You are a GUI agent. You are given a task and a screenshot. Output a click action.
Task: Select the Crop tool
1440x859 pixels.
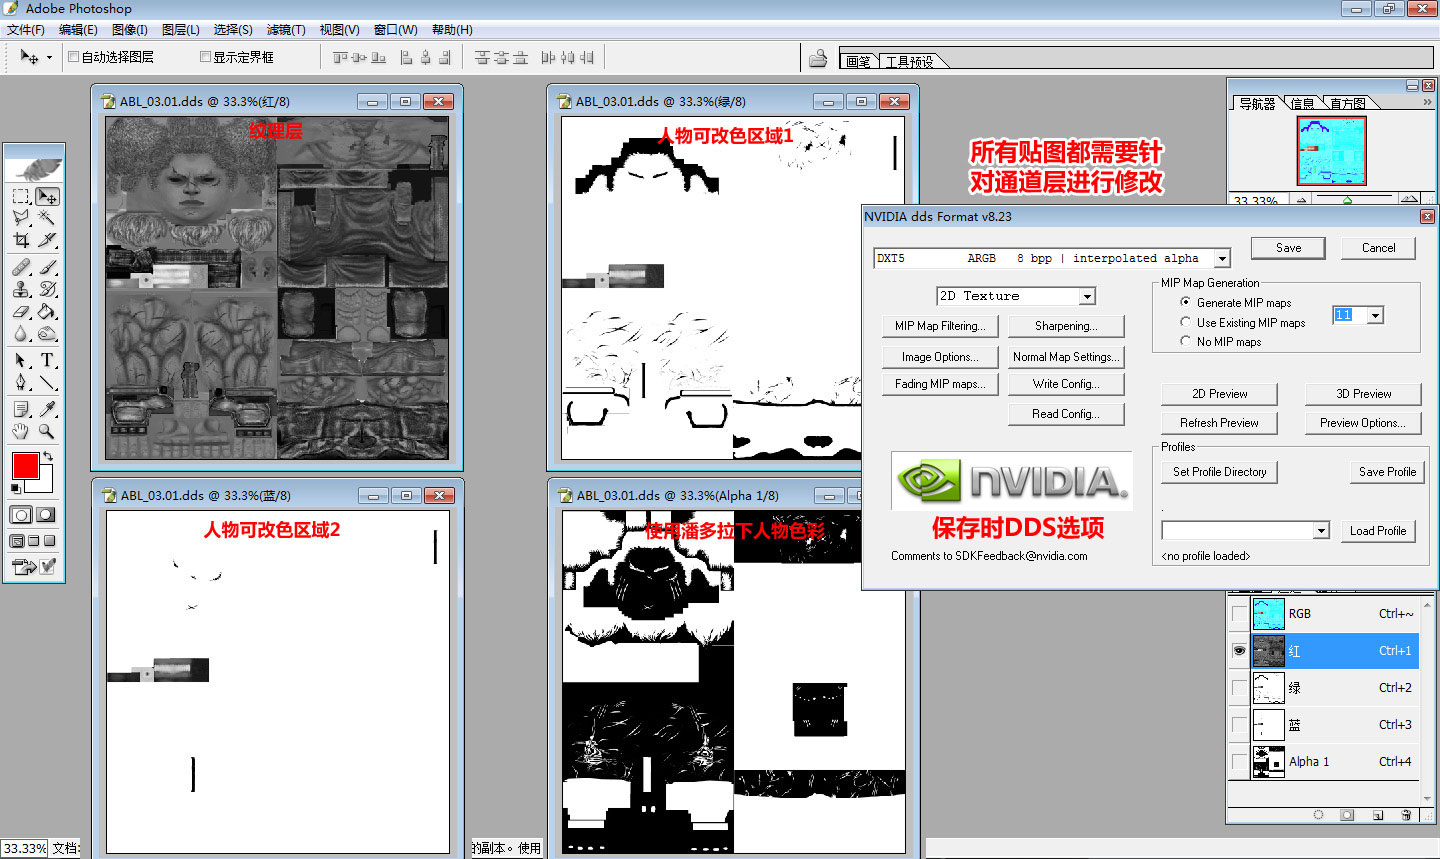click(21, 240)
